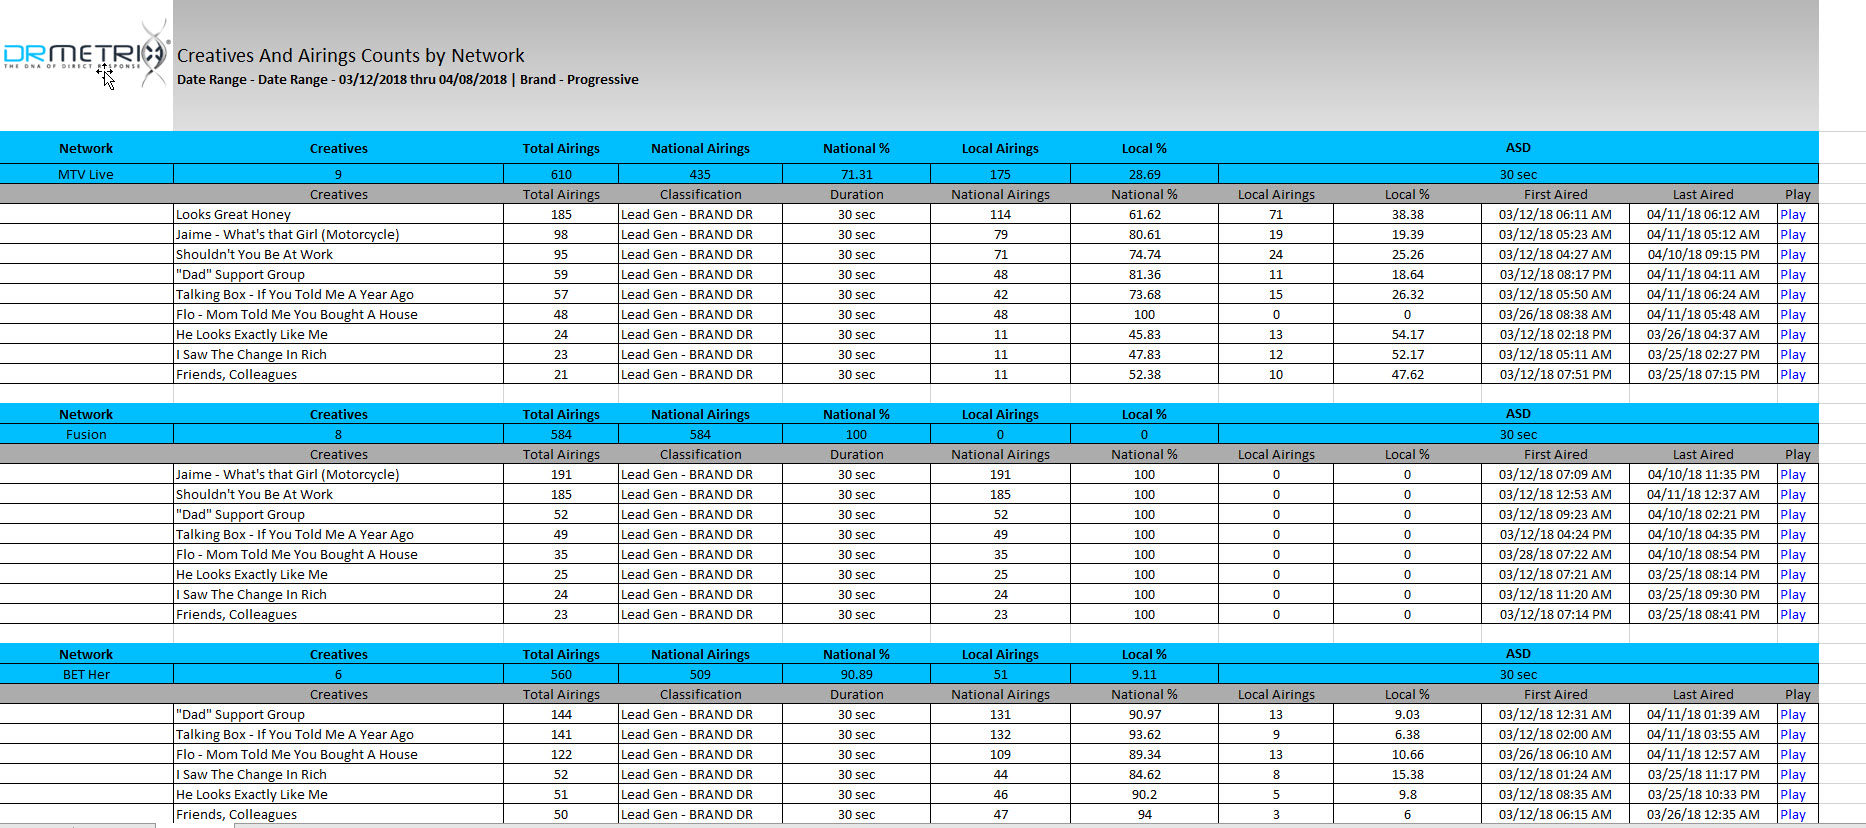
Task: Select the BET Her network cell
Action: click(86, 674)
